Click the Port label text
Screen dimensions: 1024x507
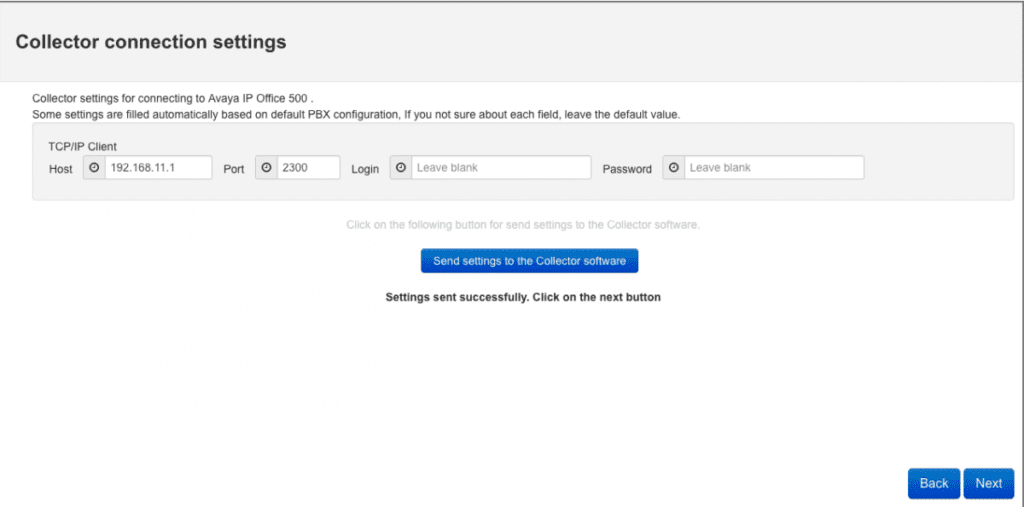pyautogui.click(x=234, y=169)
